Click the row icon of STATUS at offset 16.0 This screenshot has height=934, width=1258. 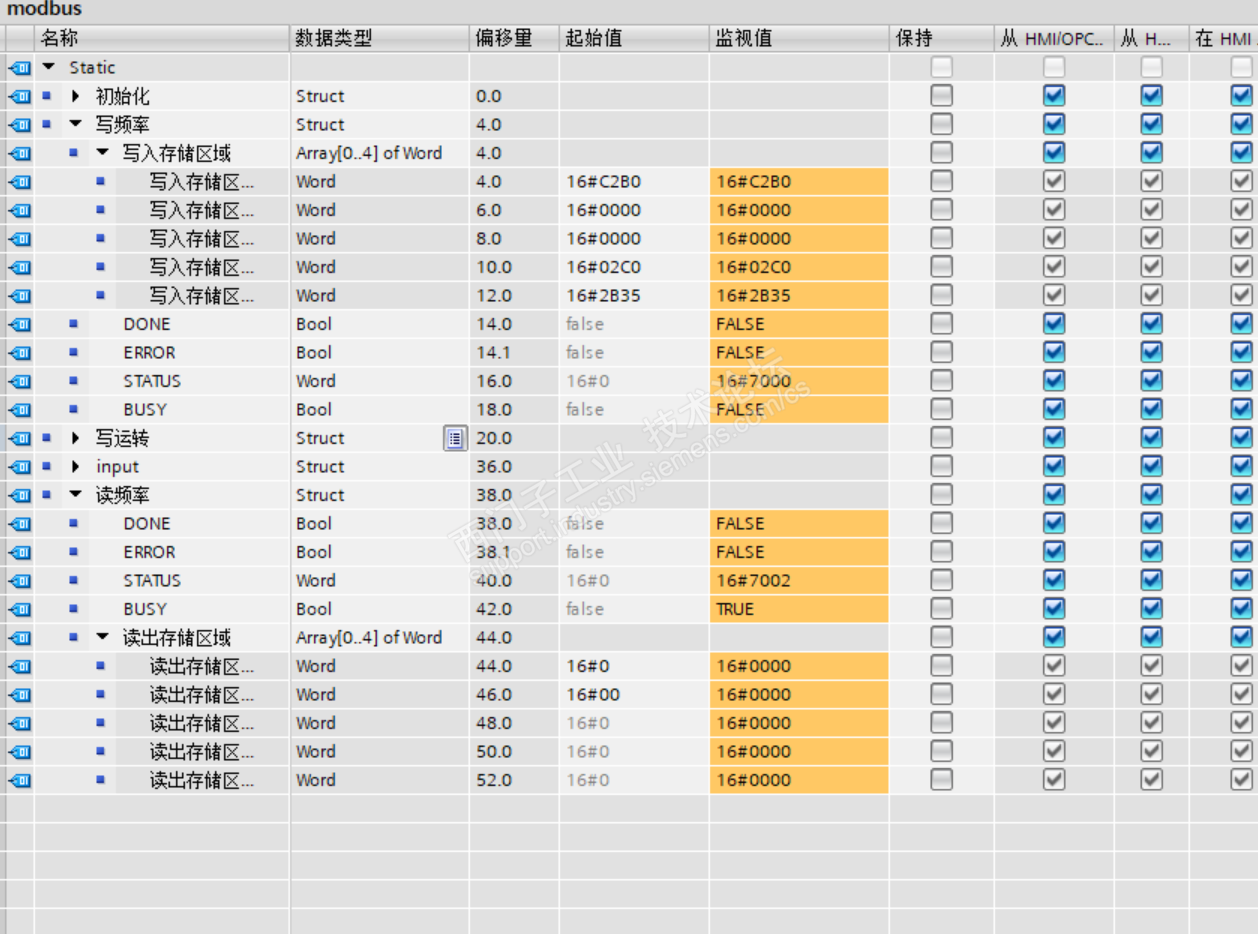(x=19, y=382)
